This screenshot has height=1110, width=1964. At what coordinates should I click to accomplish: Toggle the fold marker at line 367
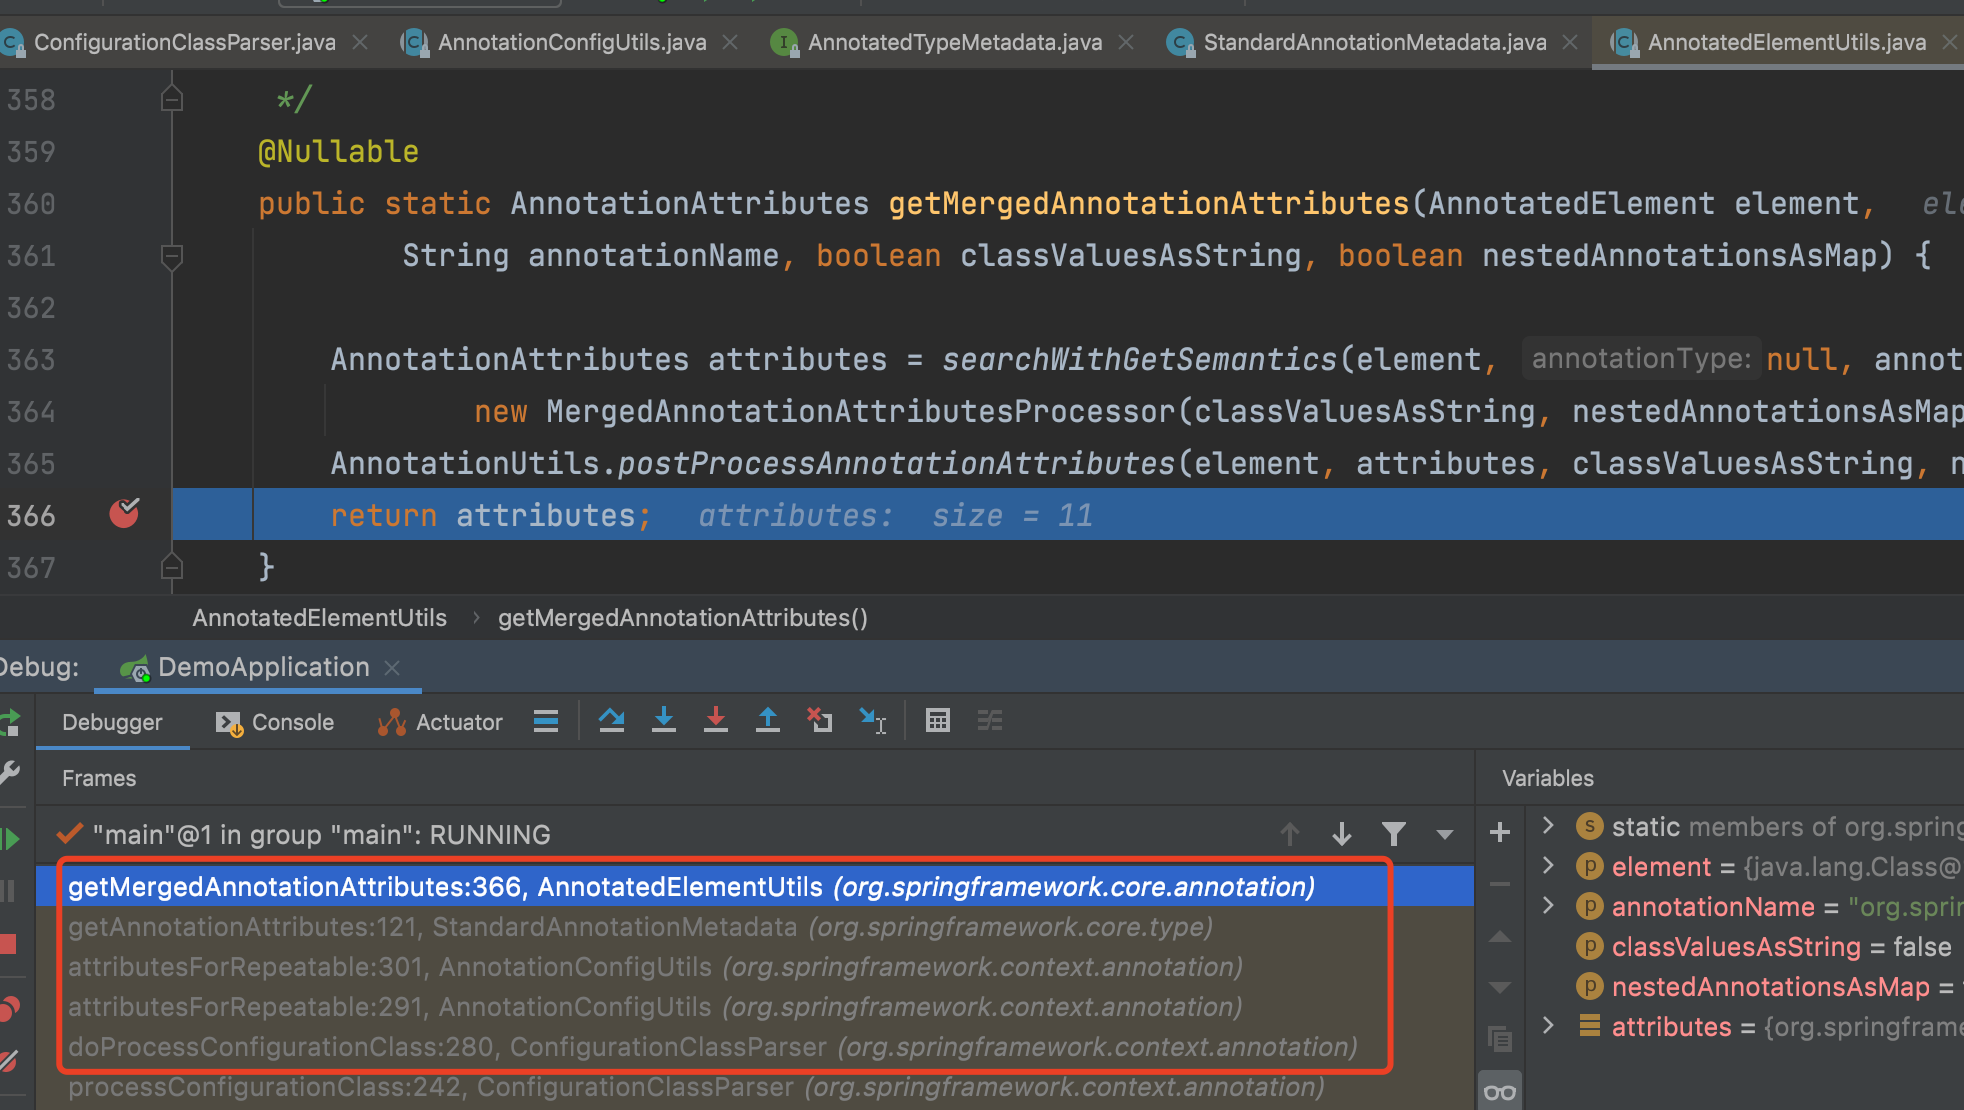pyautogui.click(x=171, y=567)
